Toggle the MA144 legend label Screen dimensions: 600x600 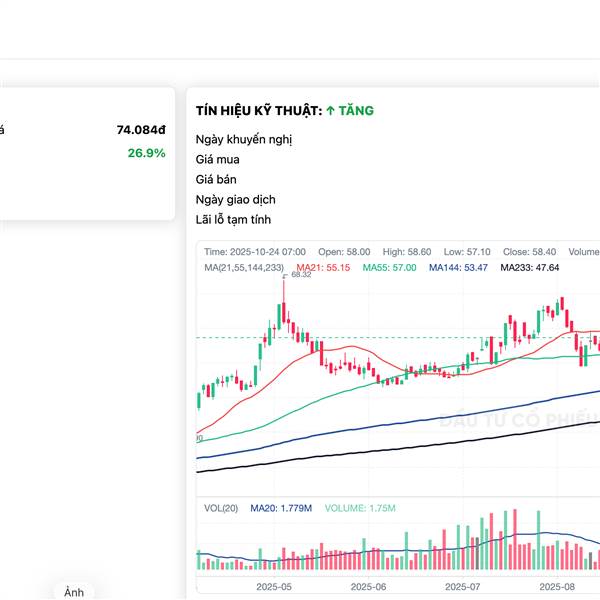[x=458, y=268]
